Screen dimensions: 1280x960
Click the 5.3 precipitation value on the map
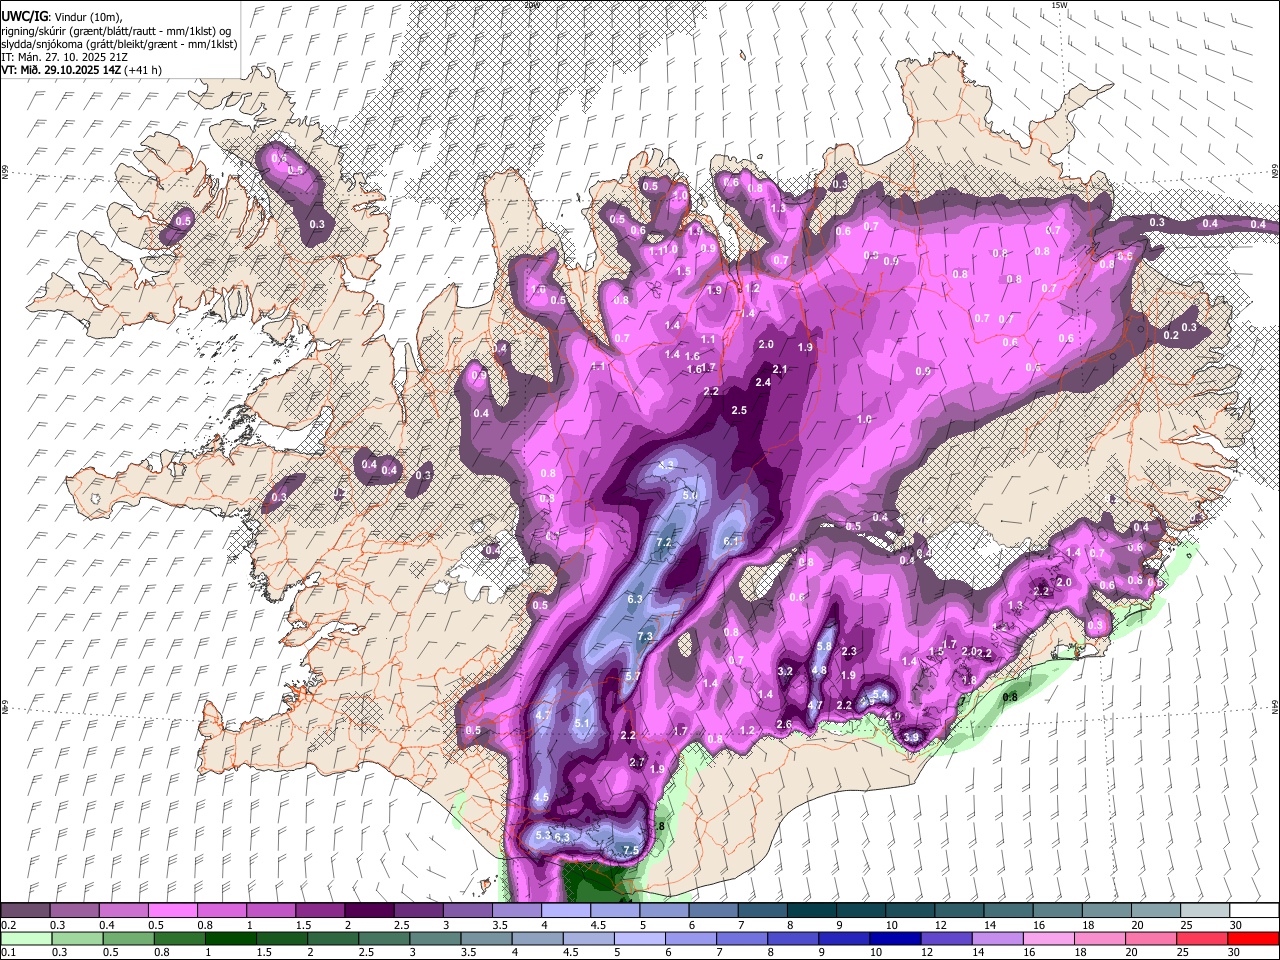tap(544, 835)
